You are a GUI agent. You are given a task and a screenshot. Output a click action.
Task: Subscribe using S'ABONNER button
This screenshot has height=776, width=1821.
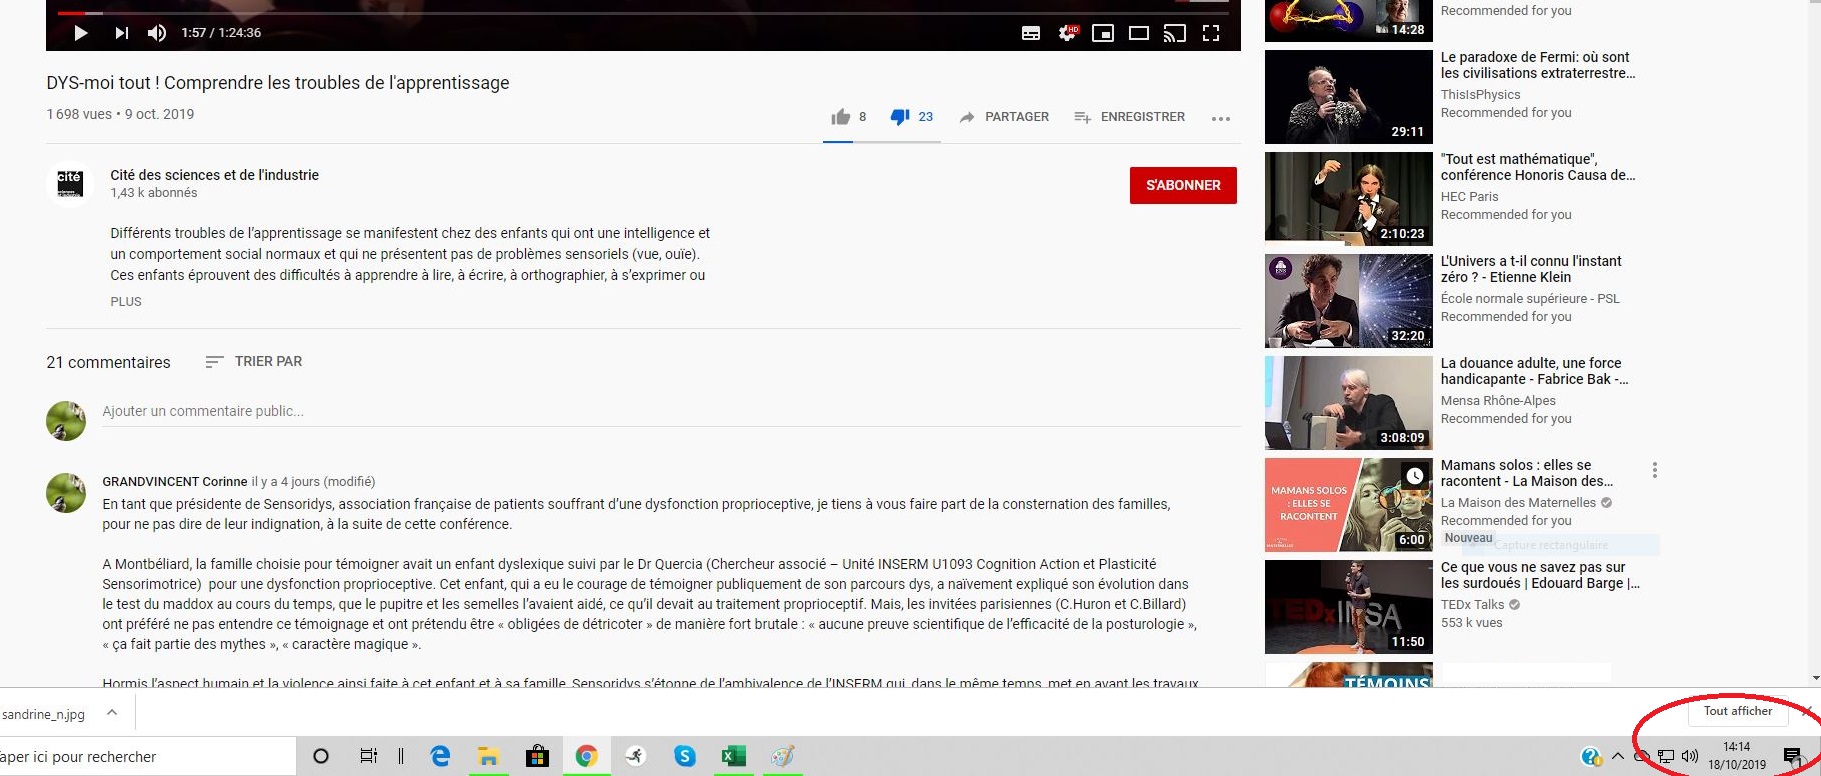(1183, 185)
